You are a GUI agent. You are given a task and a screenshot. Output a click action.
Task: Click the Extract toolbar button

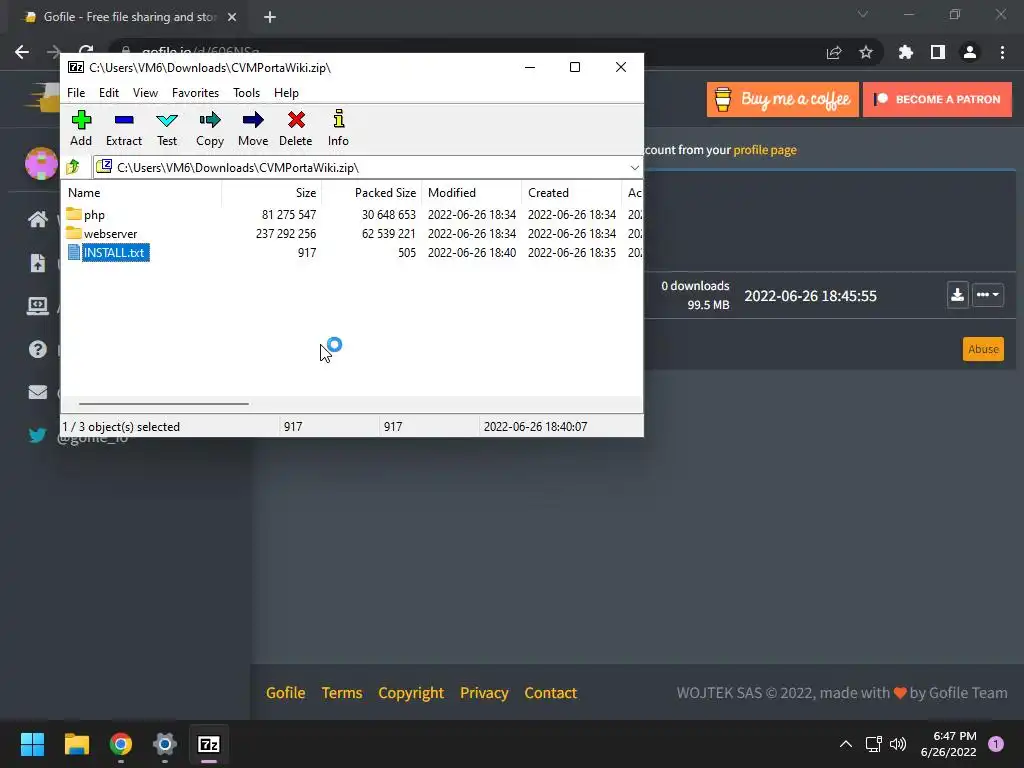tap(123, 129)
